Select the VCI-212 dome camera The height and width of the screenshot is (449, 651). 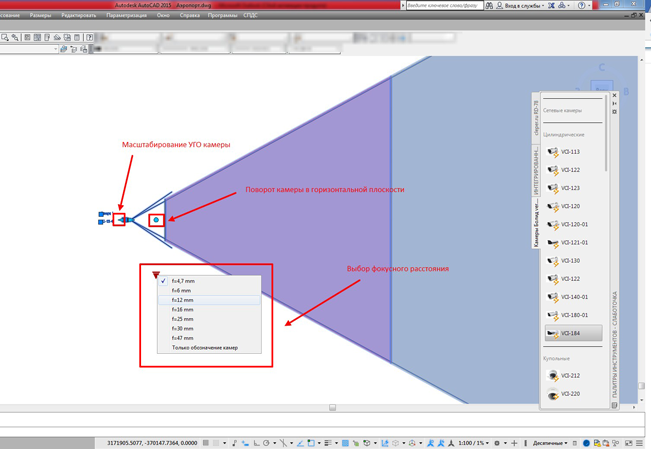[x=570, y=376]
